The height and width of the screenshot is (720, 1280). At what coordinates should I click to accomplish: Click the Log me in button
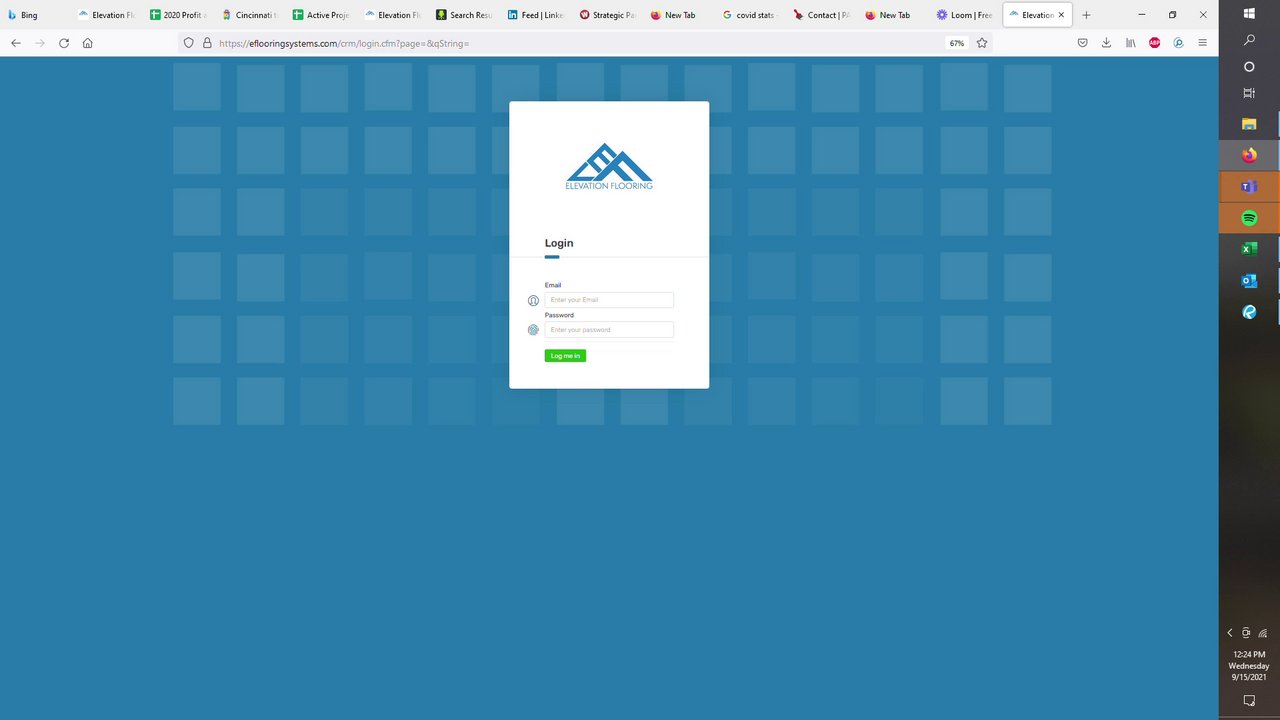pos(565,356)
